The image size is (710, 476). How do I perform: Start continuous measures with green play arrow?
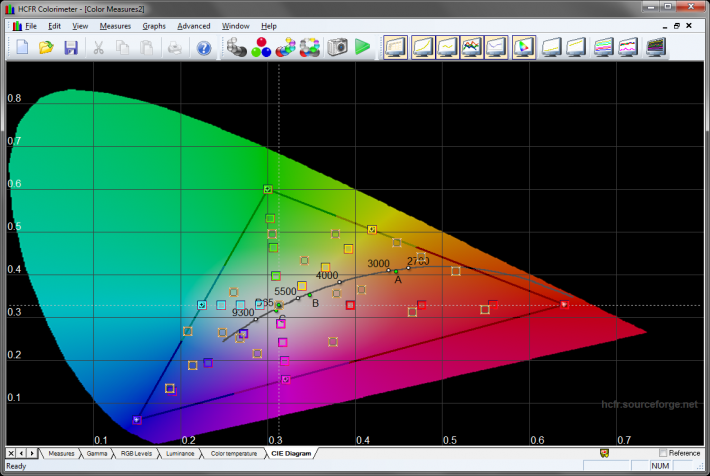tap(362, 47)
